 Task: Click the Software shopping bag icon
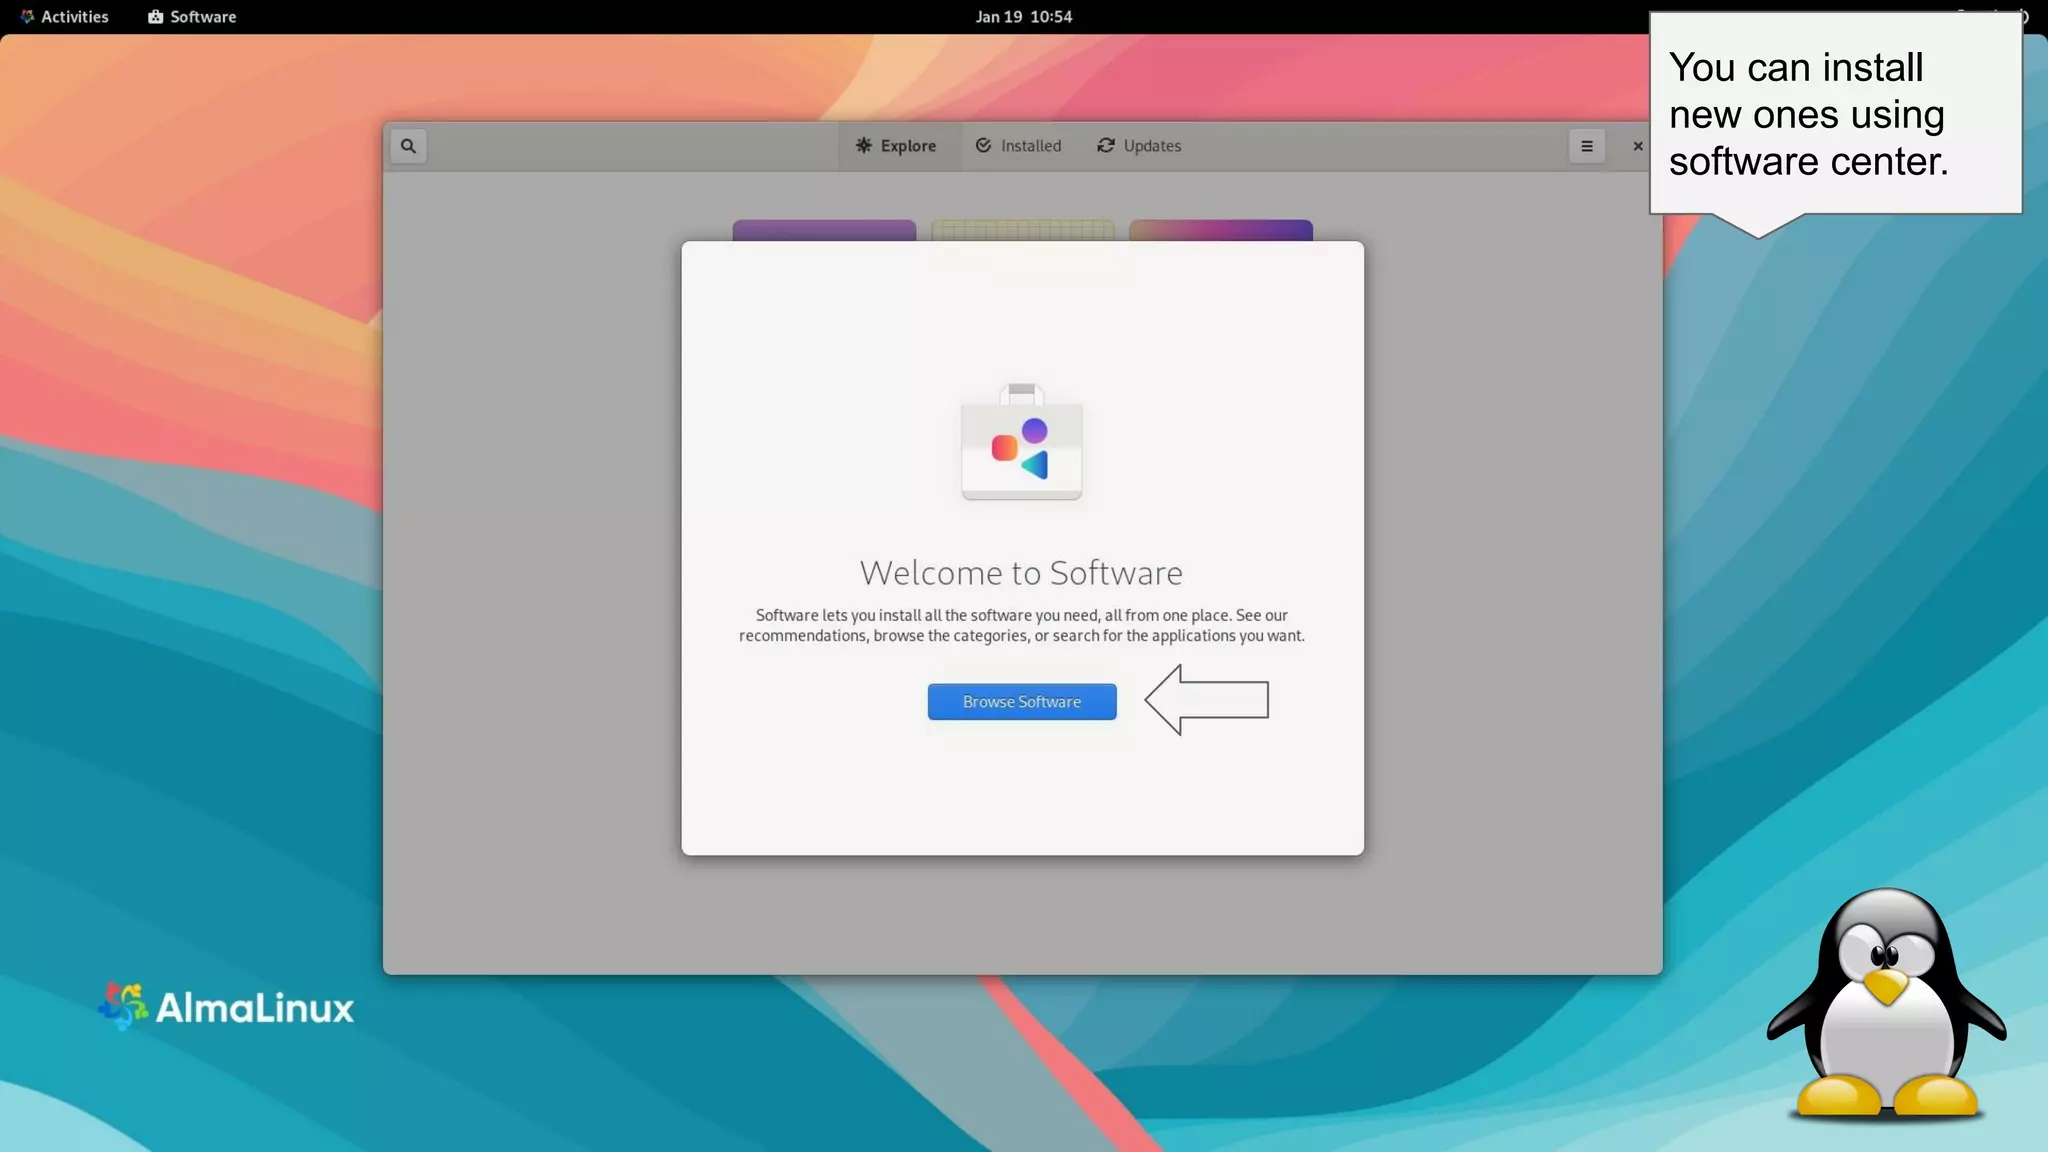coord(1022,442)
